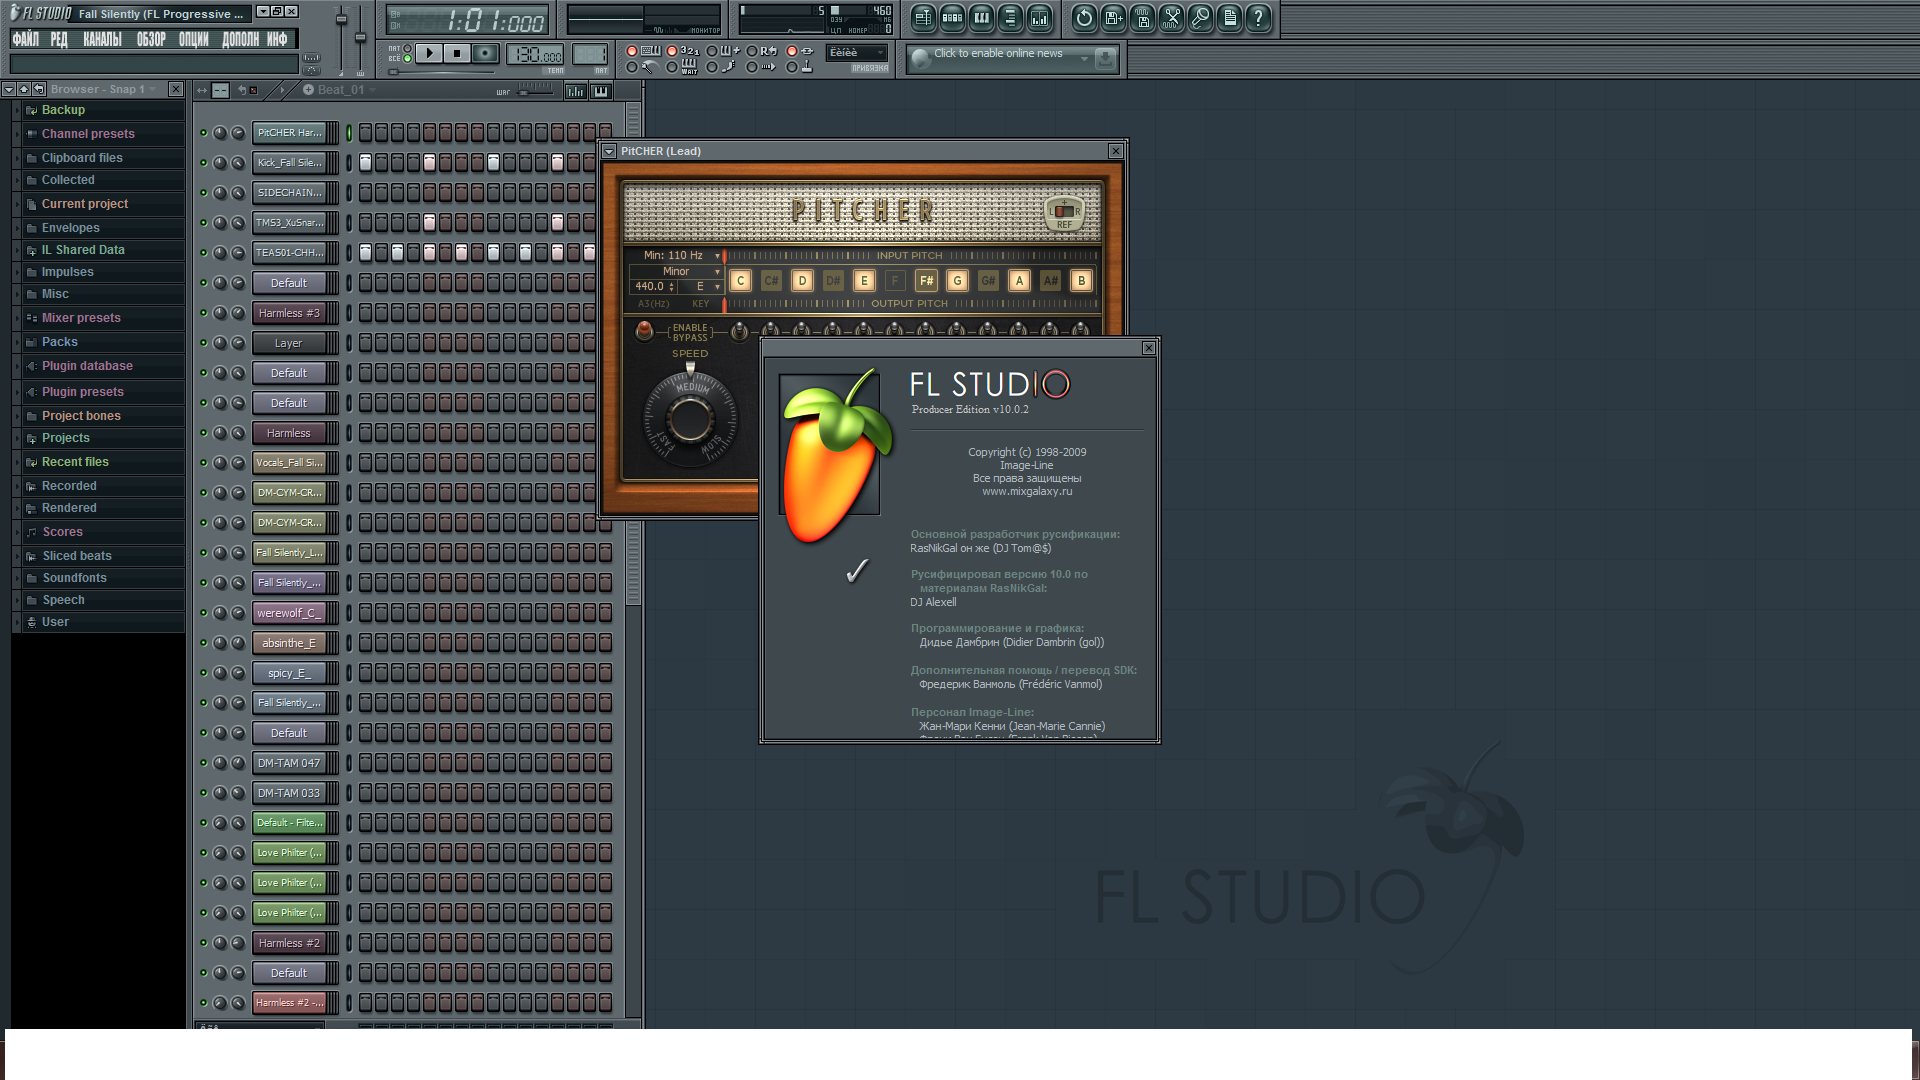This screenshot has height=1080, width=1920.
Task: Expand the Recent files folder
Action: pyautogui.click(x=75, y=462)
